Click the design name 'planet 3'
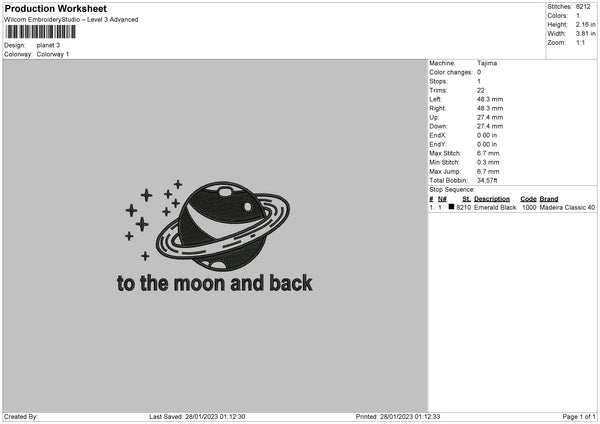Screen dimensions: 600x424 (x=48, y=45)
